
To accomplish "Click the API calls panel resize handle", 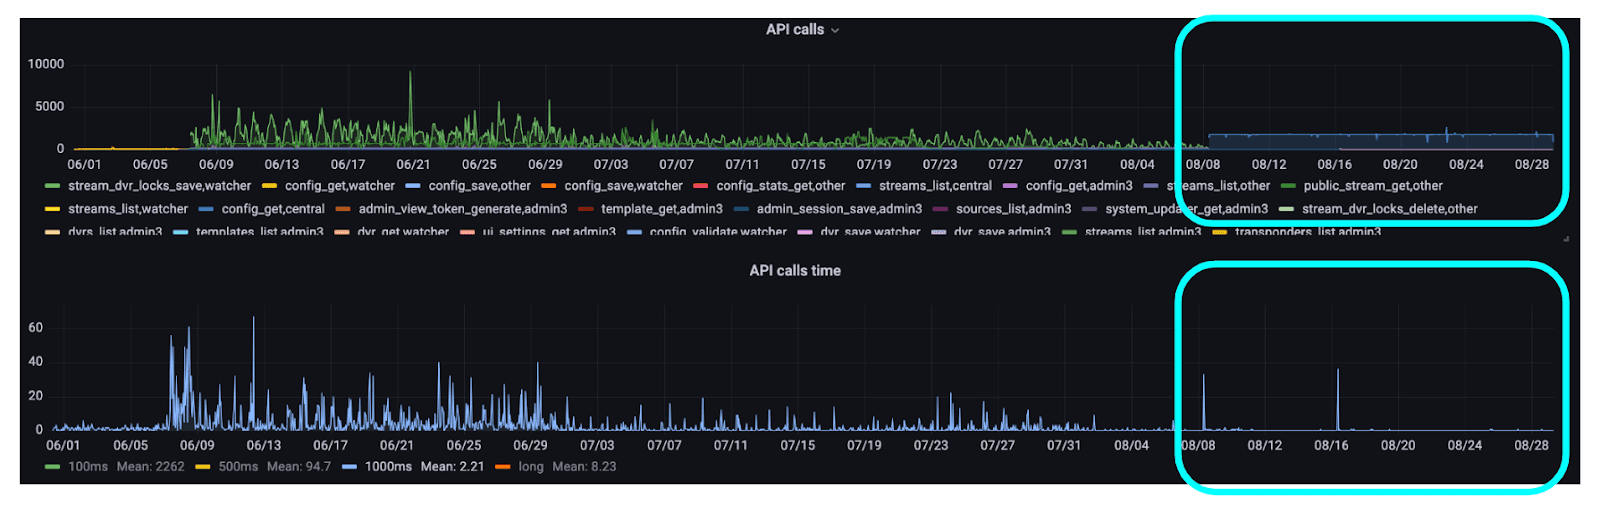I will [x=1566, y=238].
